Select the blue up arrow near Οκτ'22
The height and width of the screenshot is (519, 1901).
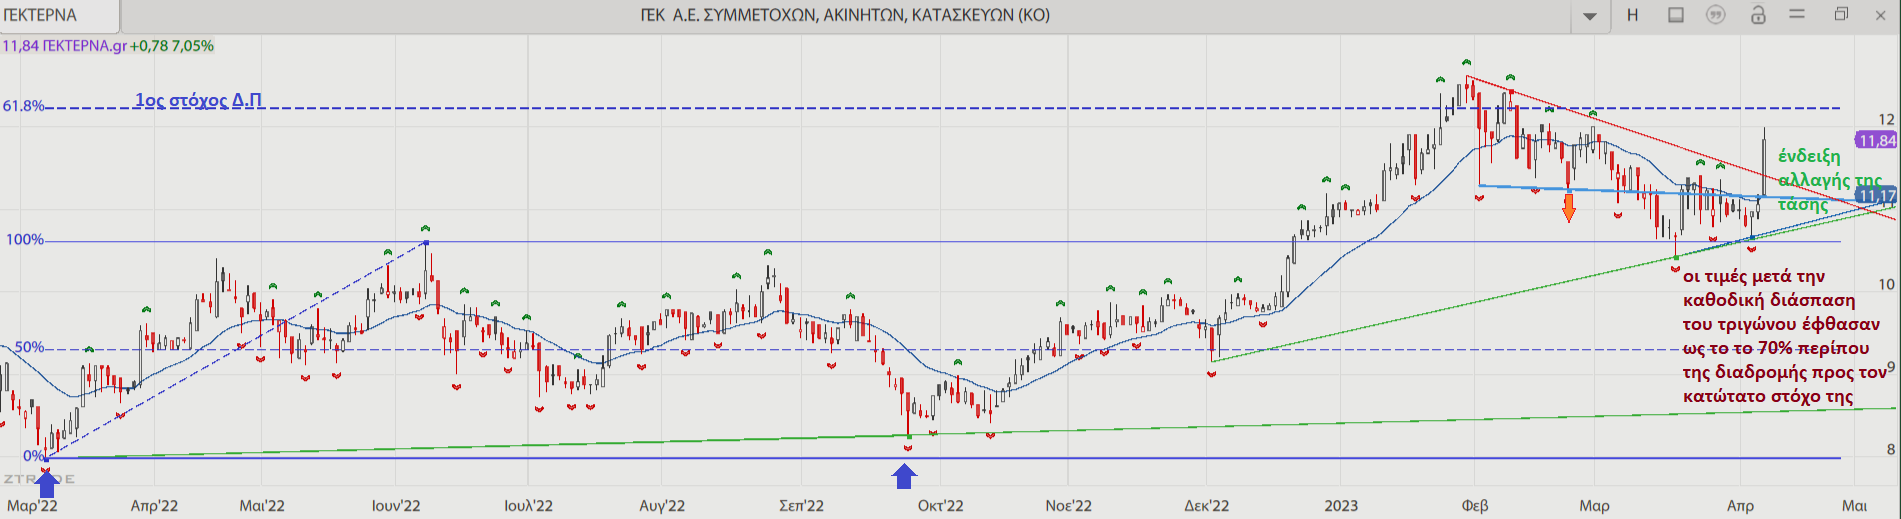tap(904, 477)
